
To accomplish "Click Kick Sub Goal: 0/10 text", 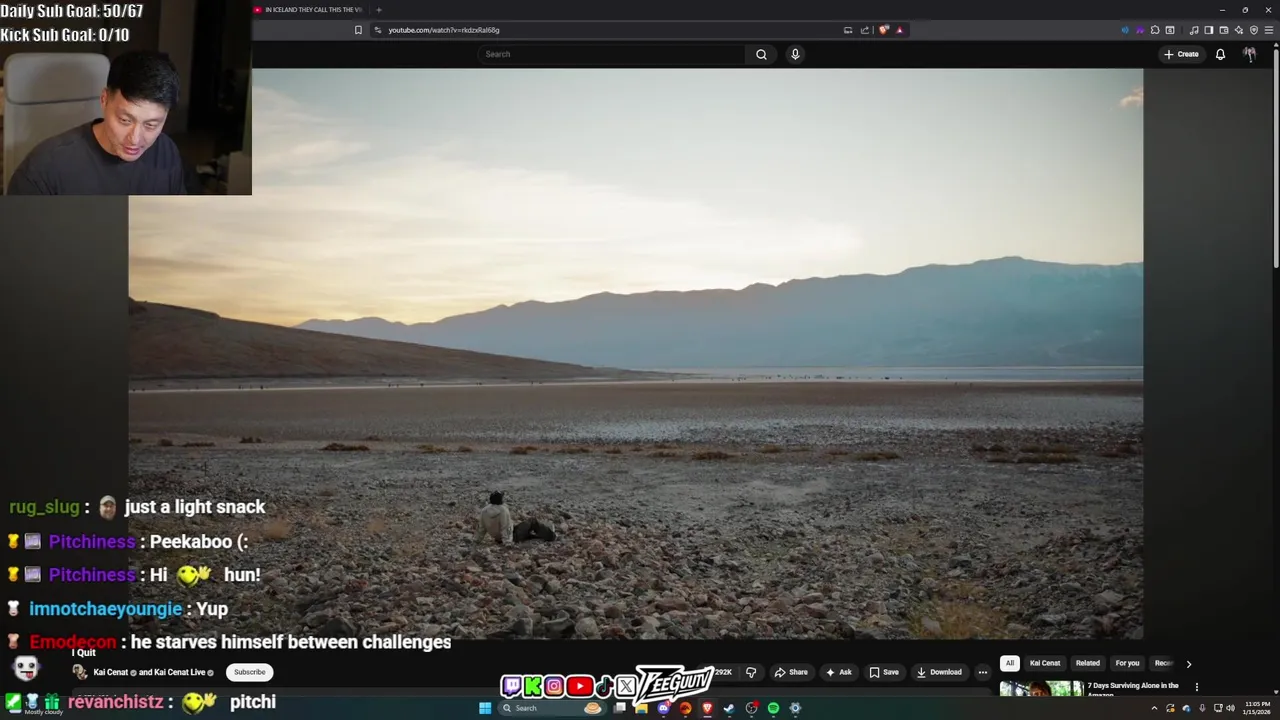I will tap(65, 35).
